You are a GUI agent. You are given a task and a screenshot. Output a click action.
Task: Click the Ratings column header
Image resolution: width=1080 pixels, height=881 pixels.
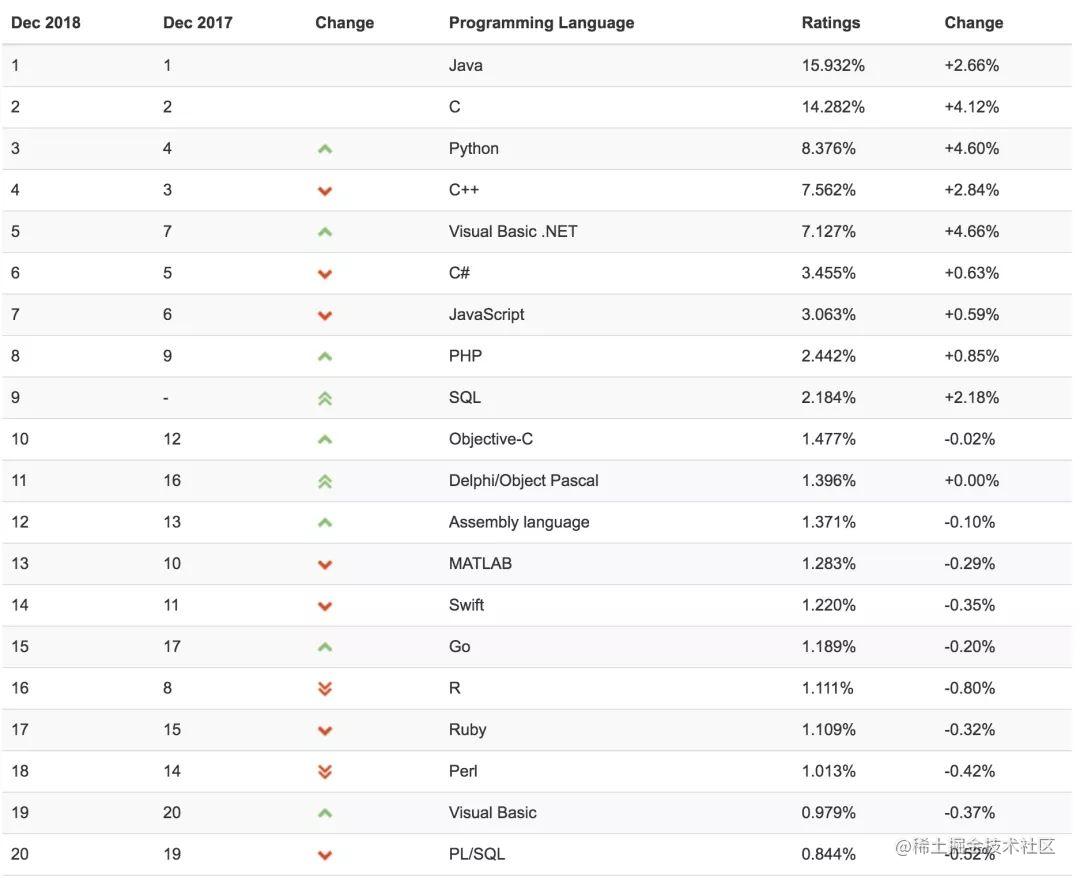click(831, 23)
